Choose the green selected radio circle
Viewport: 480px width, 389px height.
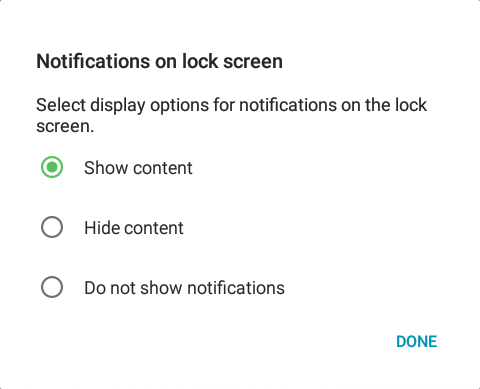[52, 167]
